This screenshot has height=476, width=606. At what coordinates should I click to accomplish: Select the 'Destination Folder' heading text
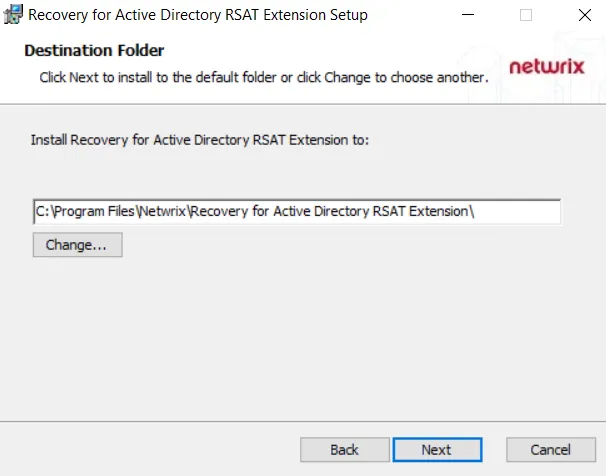[x=94, y=51]
